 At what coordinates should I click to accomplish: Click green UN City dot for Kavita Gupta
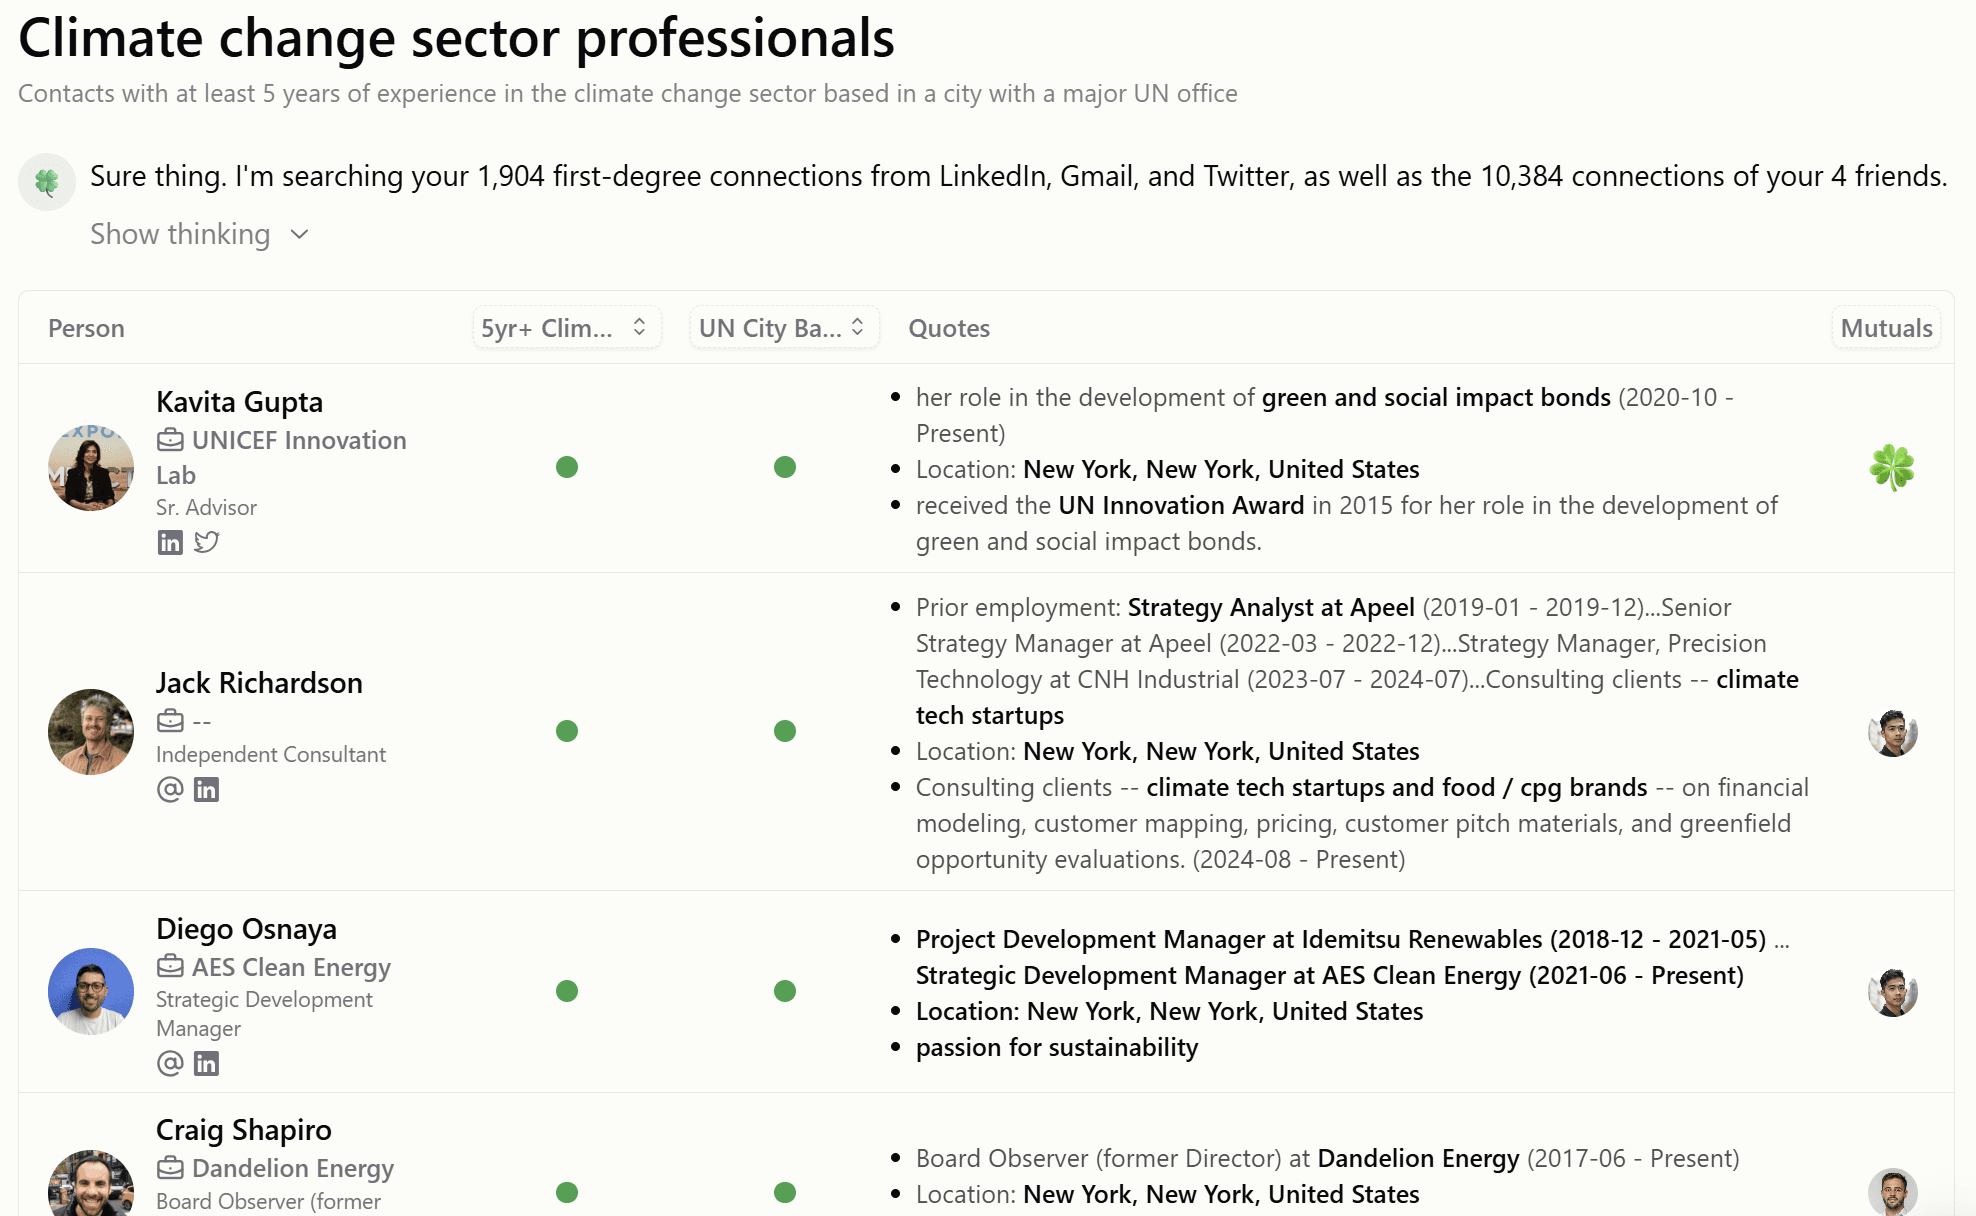pos(785,467)
